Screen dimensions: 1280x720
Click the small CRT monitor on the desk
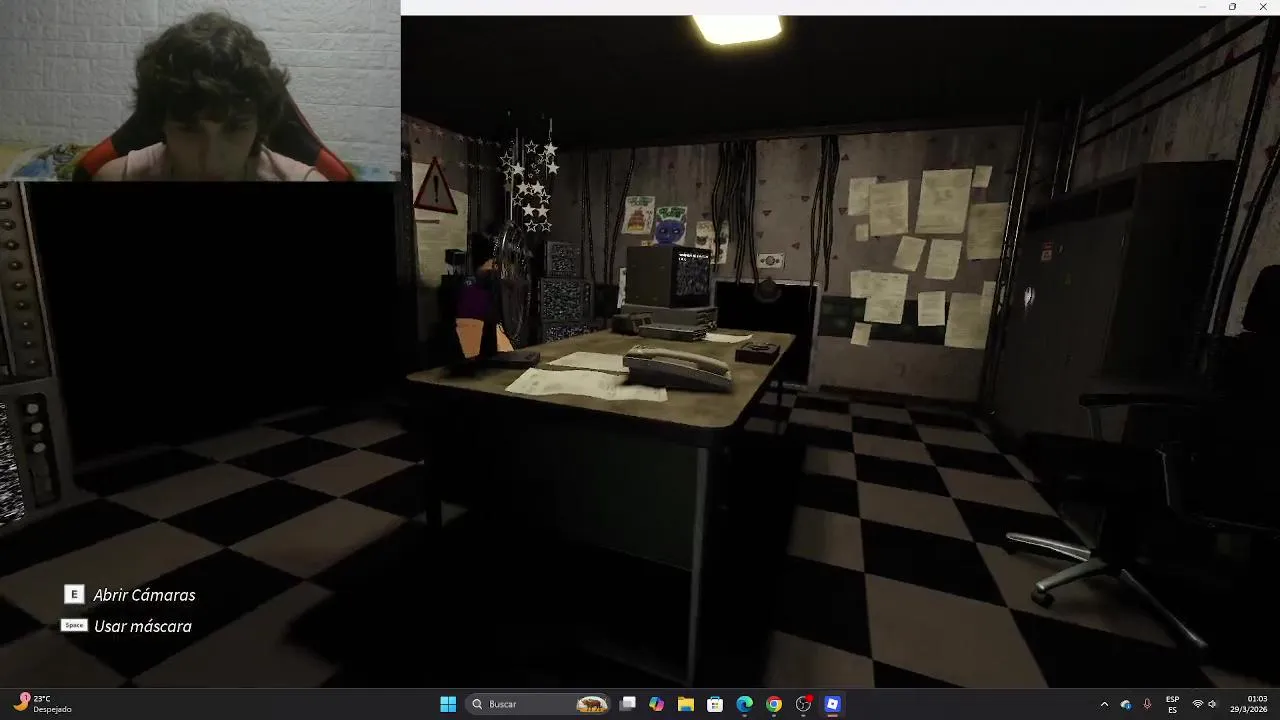(668, 276)
